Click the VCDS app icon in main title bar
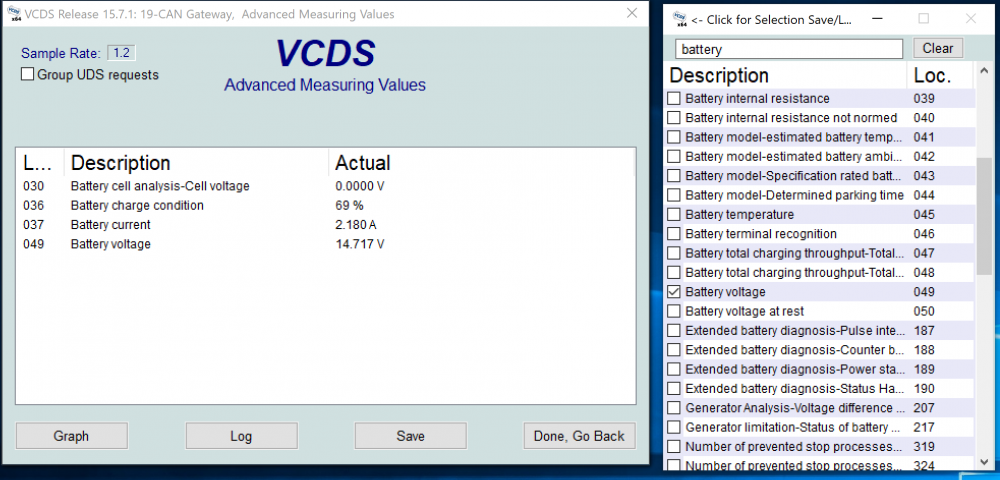Viewport: 1000px width, 480px height. point(12,14)
